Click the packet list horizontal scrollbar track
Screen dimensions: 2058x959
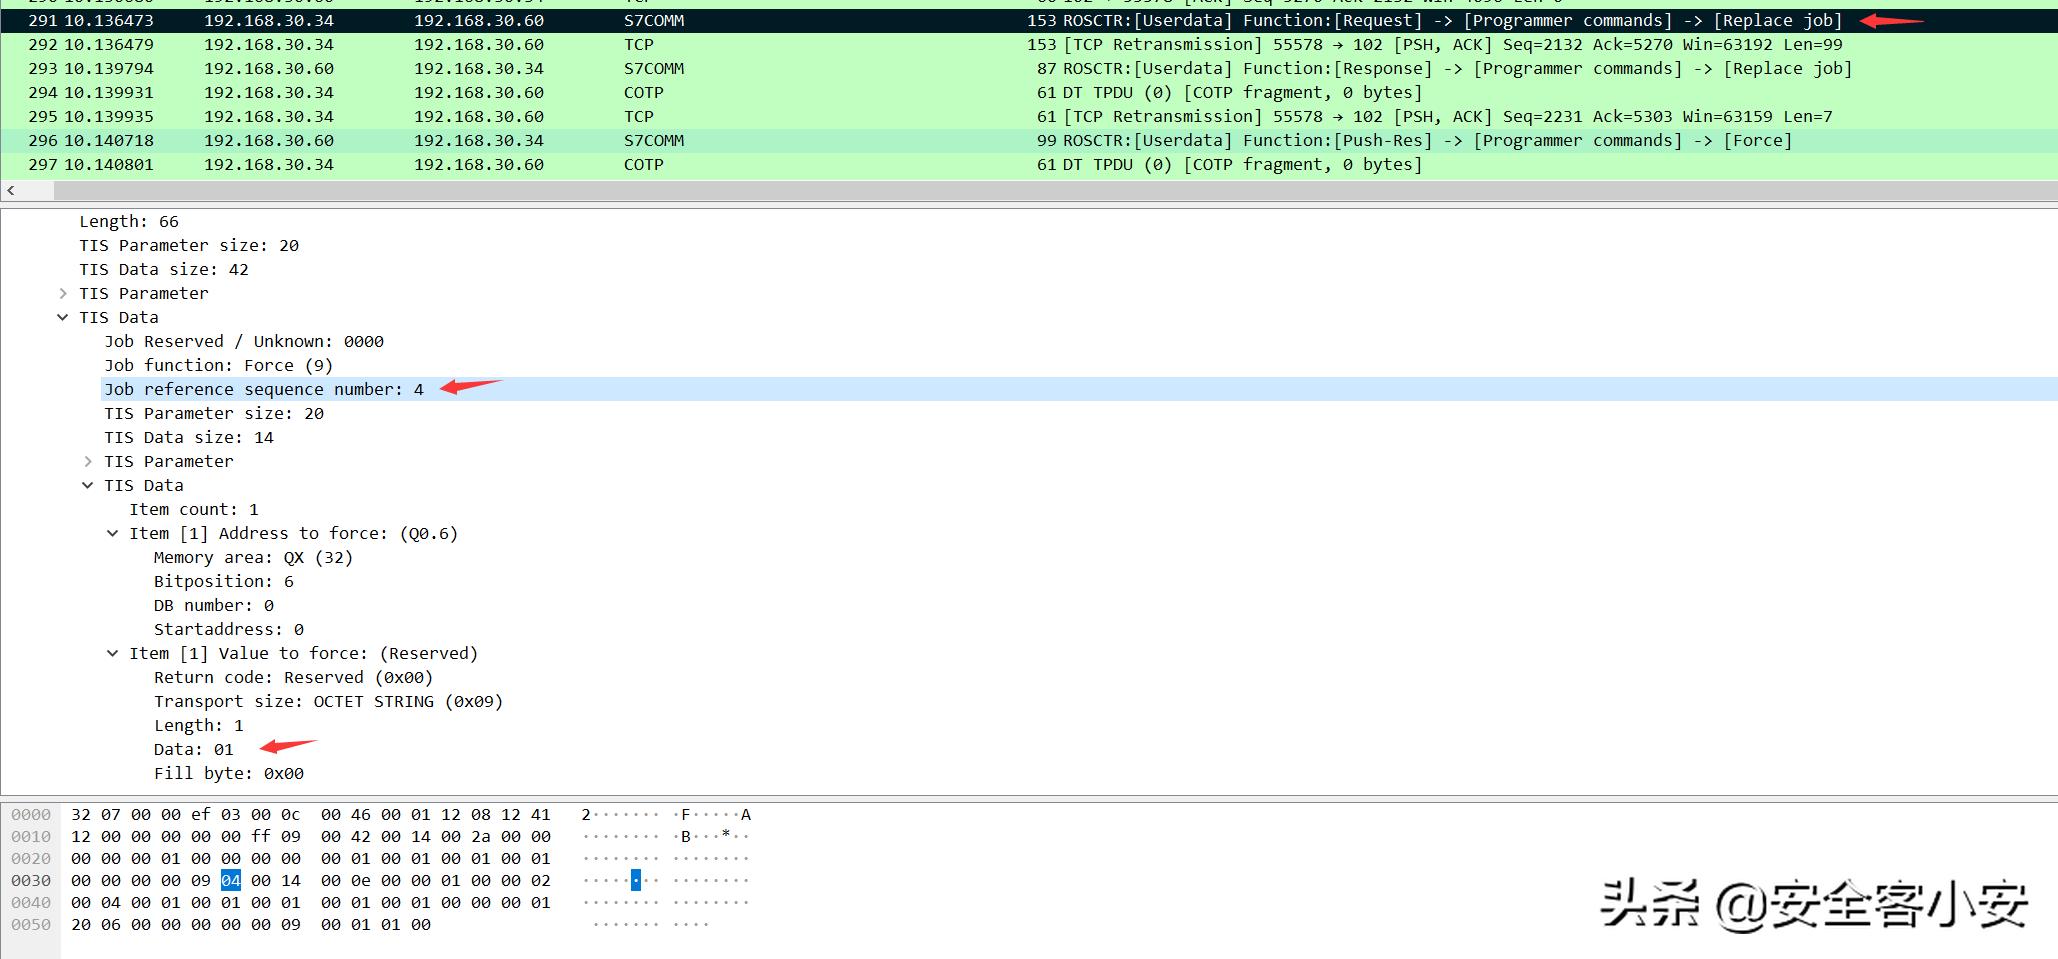(x=1000, y=190)
